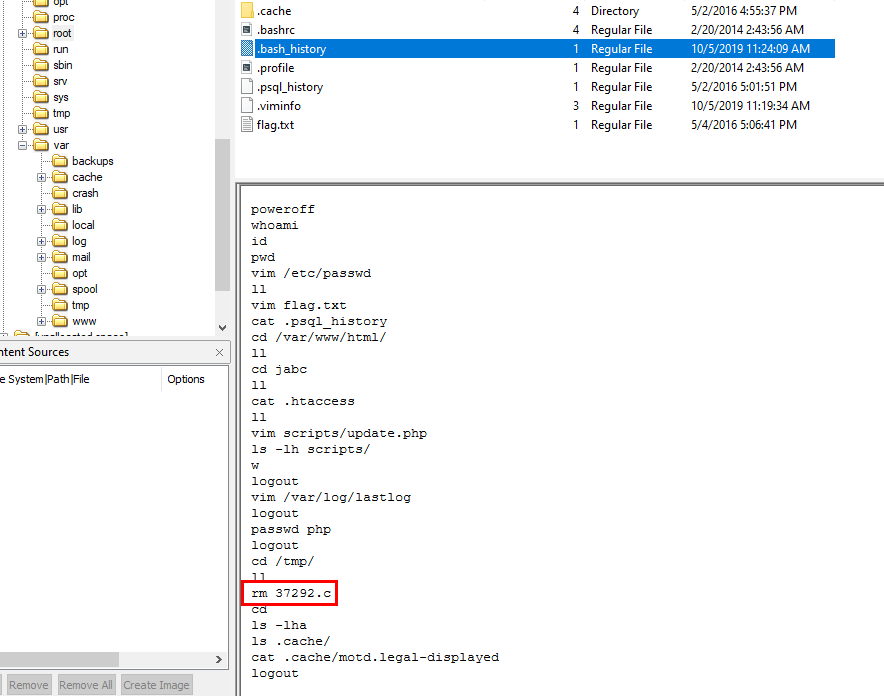Select the var folder icon
Viewport: 884px width, 696px height.
(41, 145)
